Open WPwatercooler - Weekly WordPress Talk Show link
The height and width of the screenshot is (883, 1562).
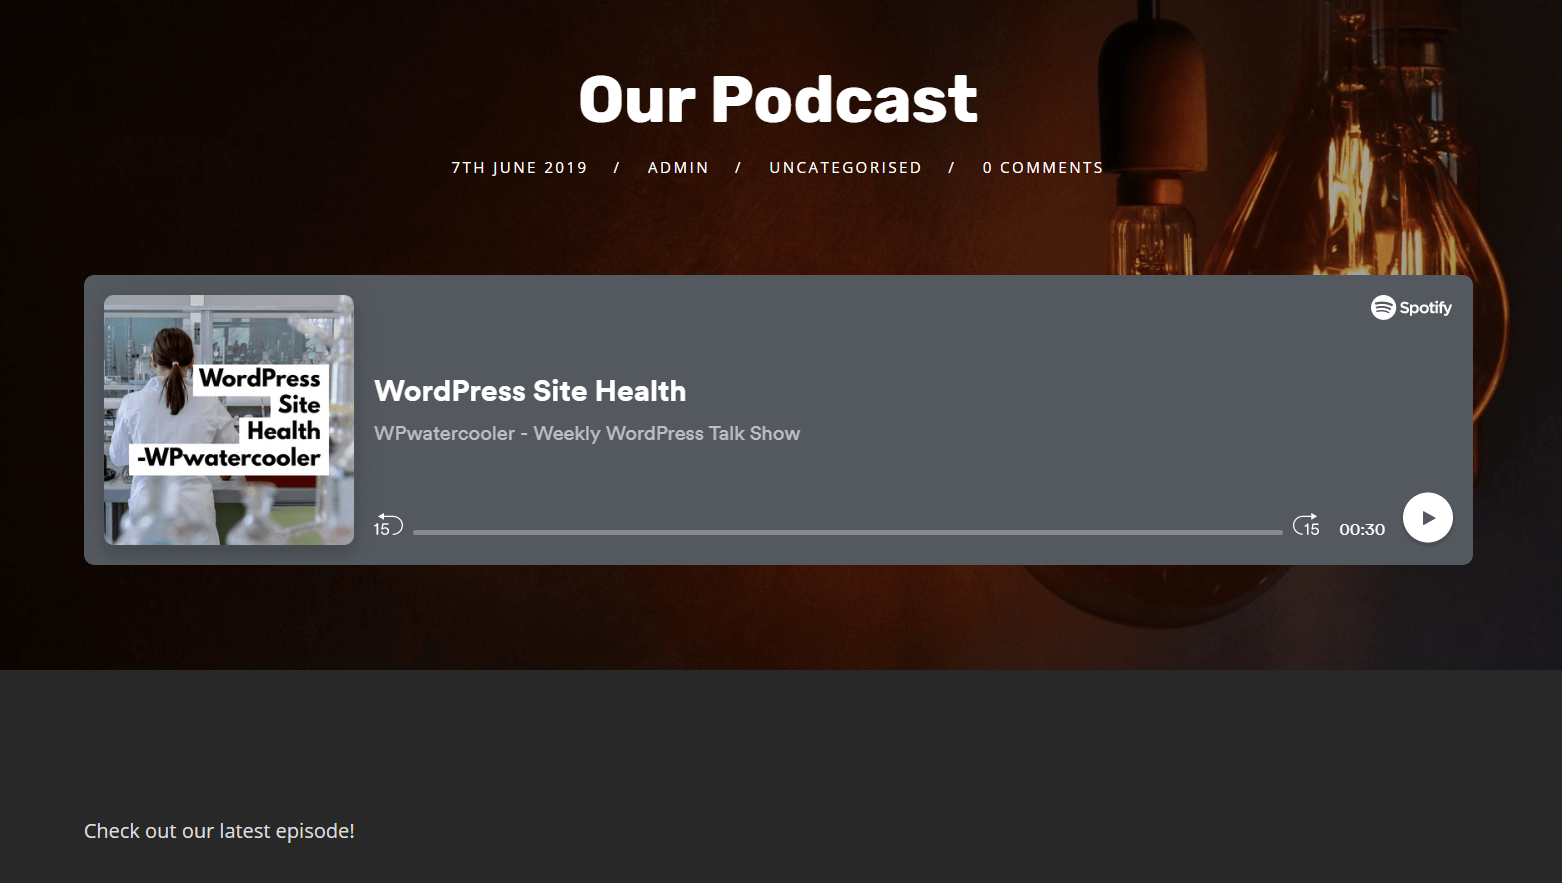[587, 433]
